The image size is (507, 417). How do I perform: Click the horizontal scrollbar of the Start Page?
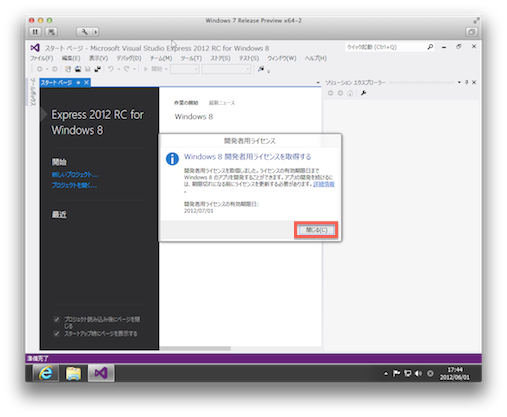(x=240, y=348)
